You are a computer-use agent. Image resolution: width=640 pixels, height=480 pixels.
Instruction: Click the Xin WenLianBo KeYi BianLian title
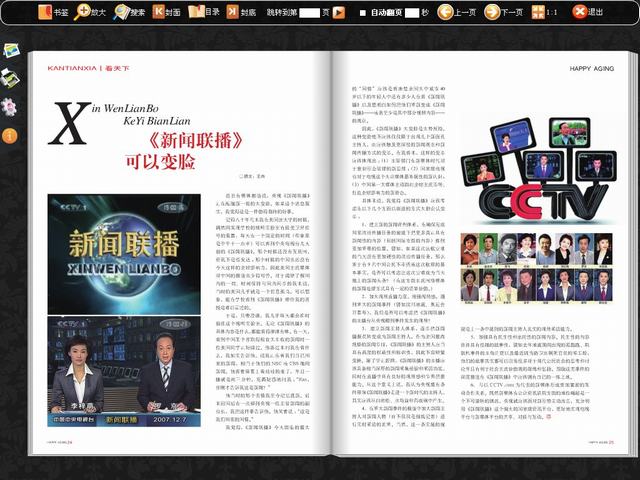[x=120, y=123]
